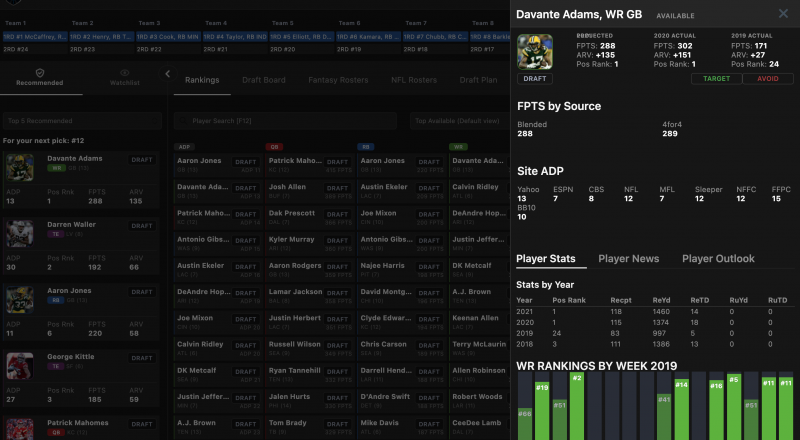
Task: Open the Draft Board tab
Action: tap(264, 80)
